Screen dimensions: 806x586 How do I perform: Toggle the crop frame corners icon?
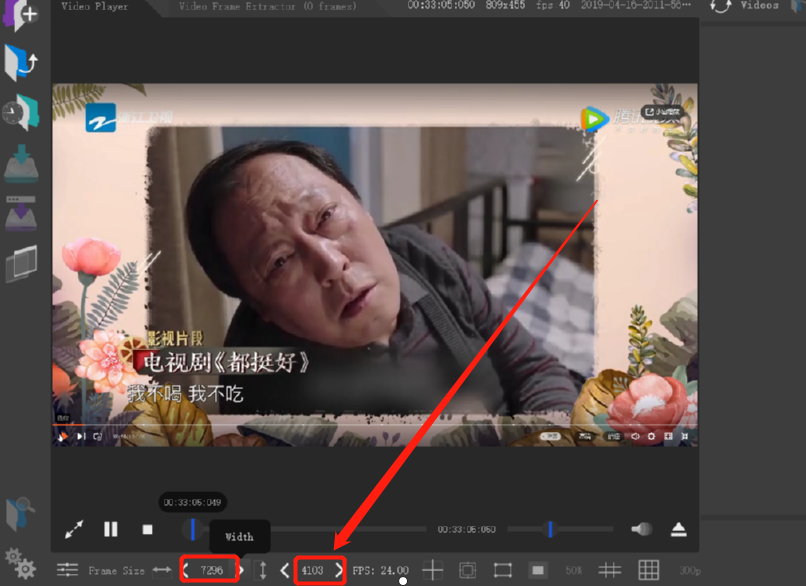pos(503,570)
